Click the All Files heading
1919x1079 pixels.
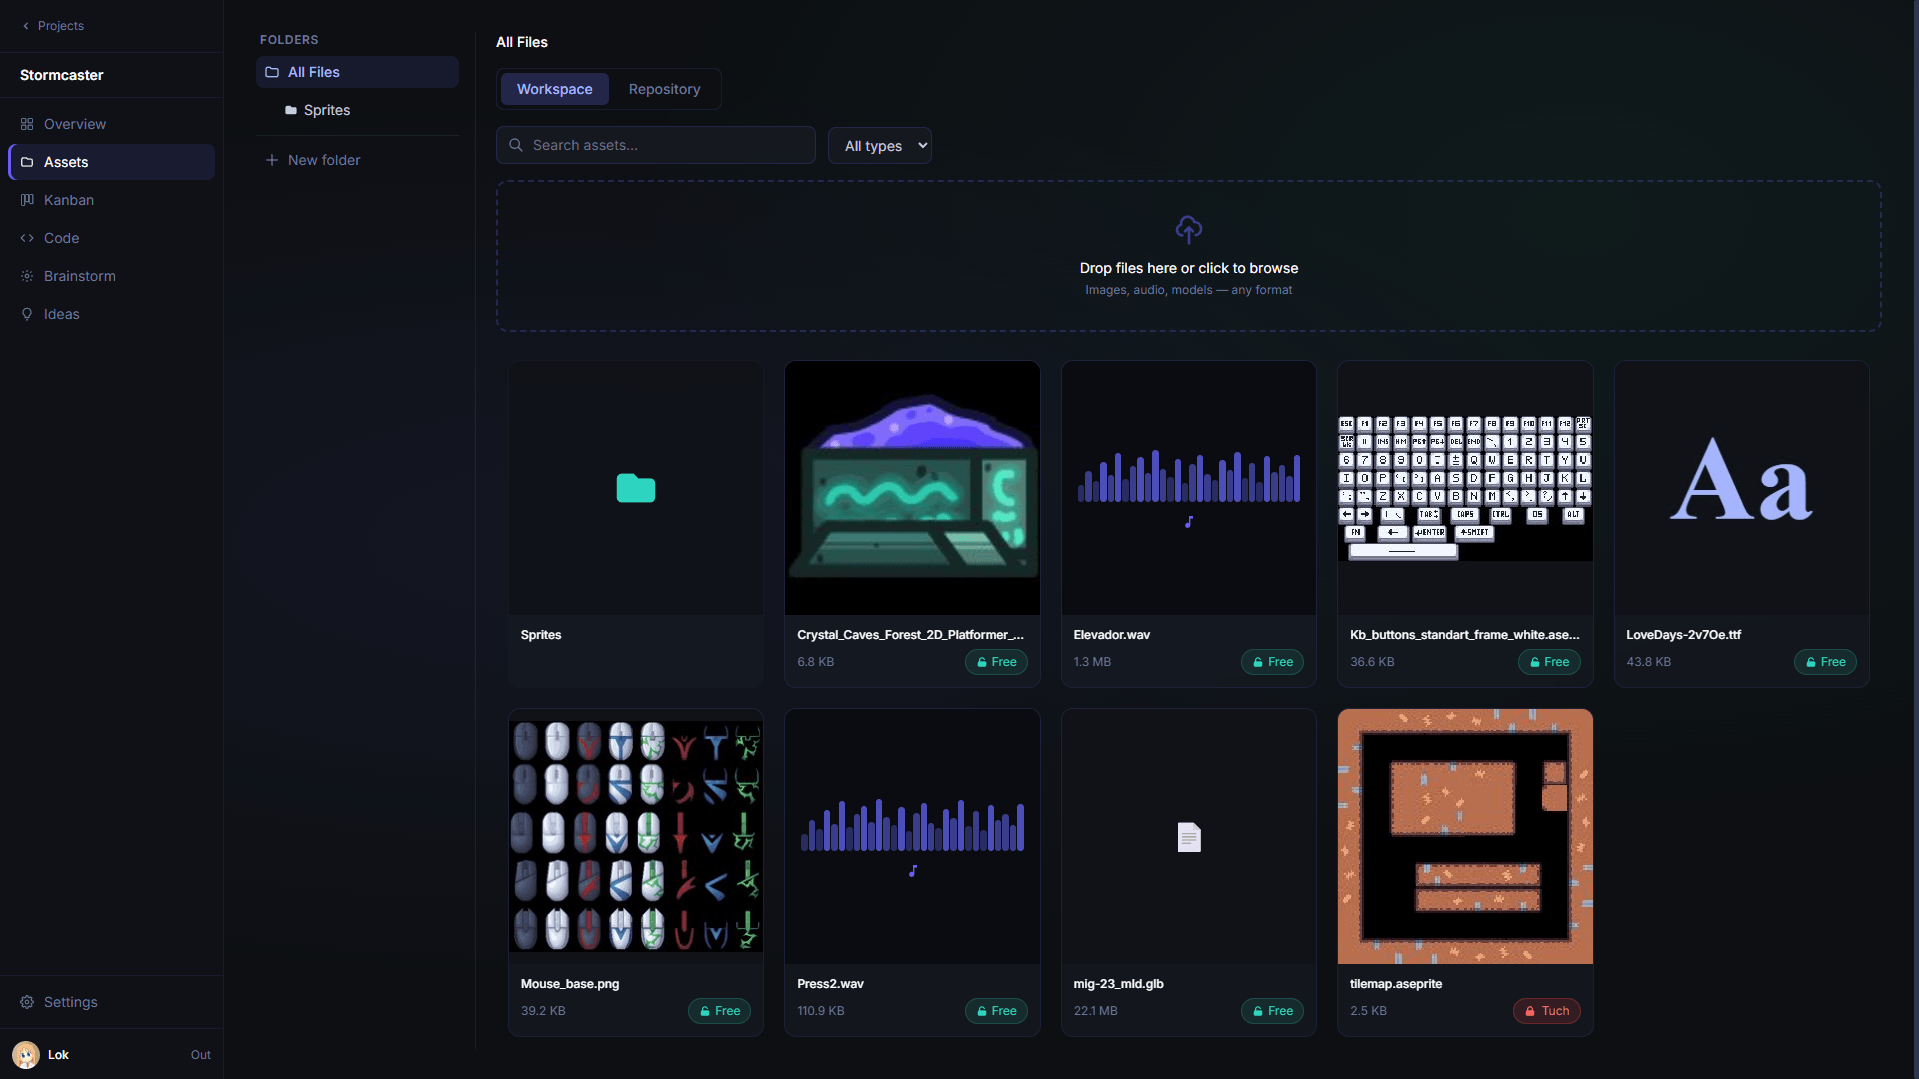pos(521,42)
